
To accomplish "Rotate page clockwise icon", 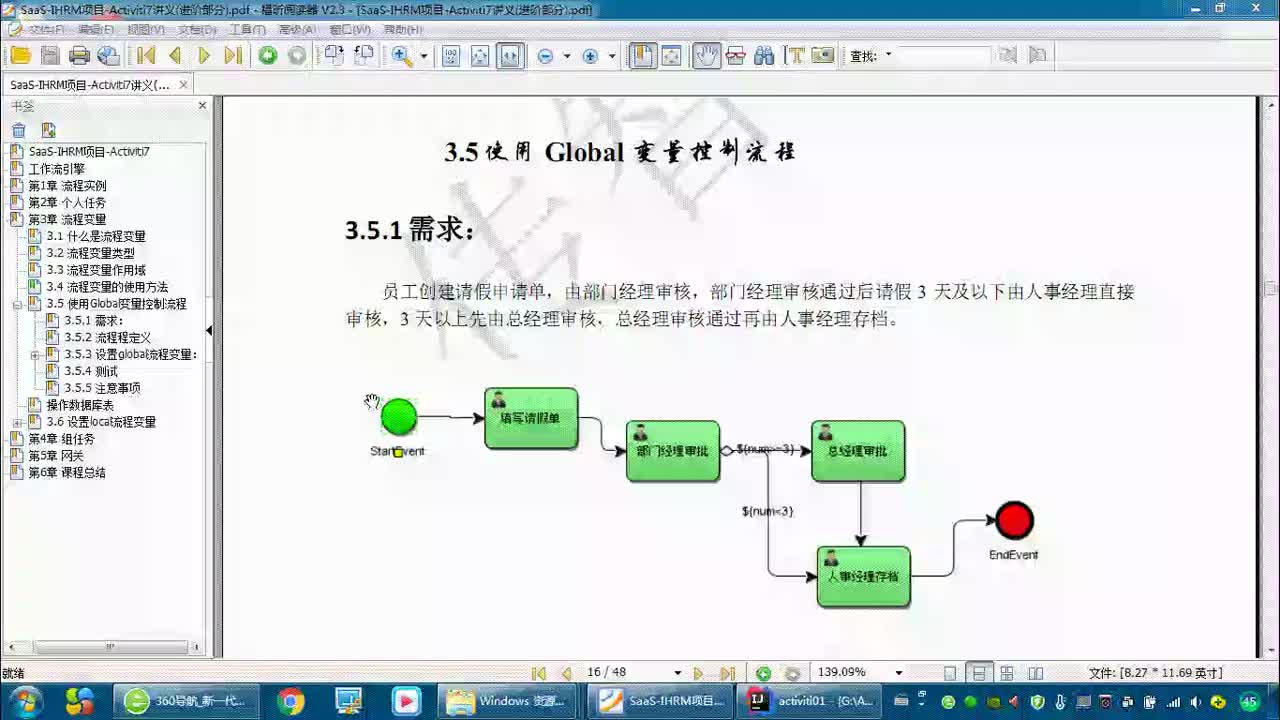I will [334, 56].
